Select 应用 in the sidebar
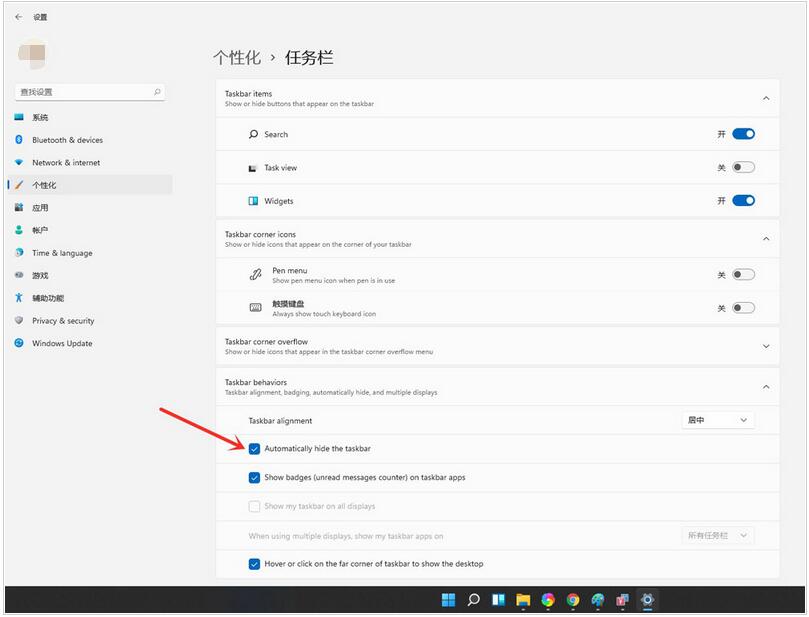809x617 pixels. click(x=90, y=207)
